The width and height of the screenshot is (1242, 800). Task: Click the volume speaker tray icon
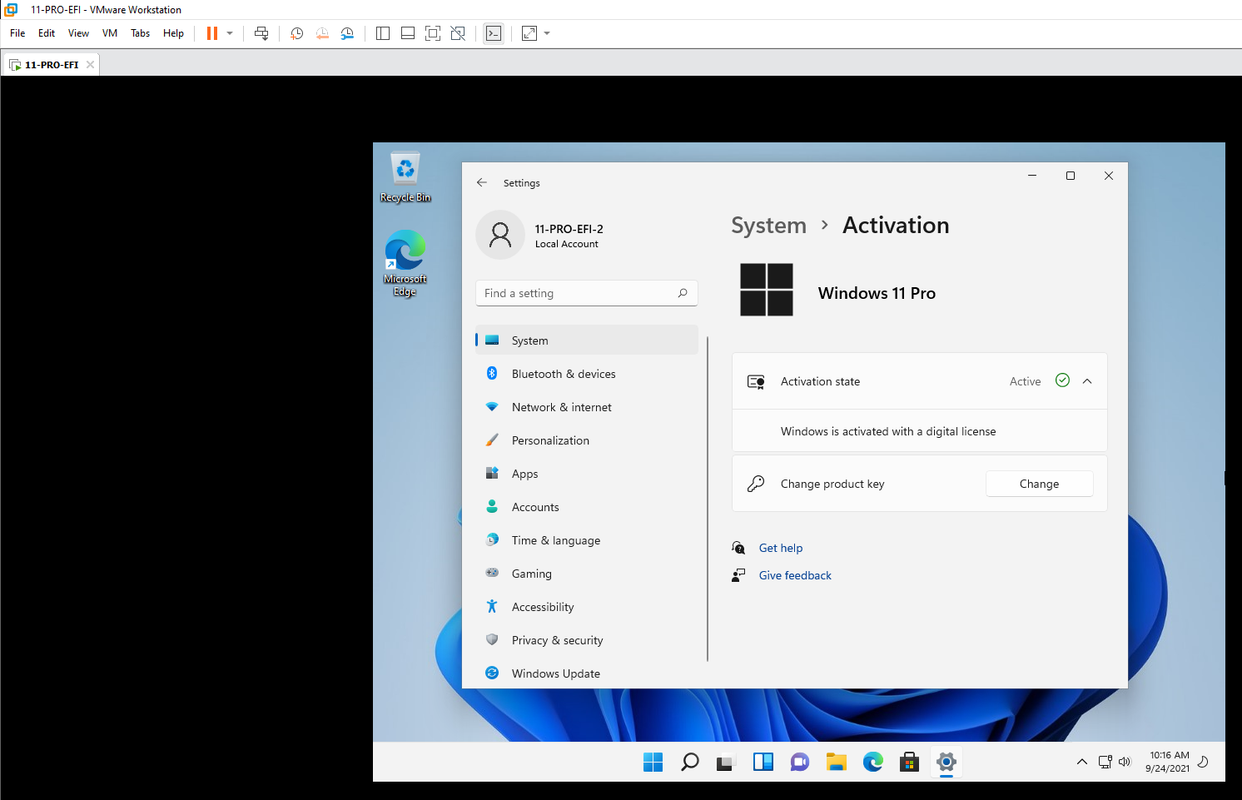coord(1125,762)
